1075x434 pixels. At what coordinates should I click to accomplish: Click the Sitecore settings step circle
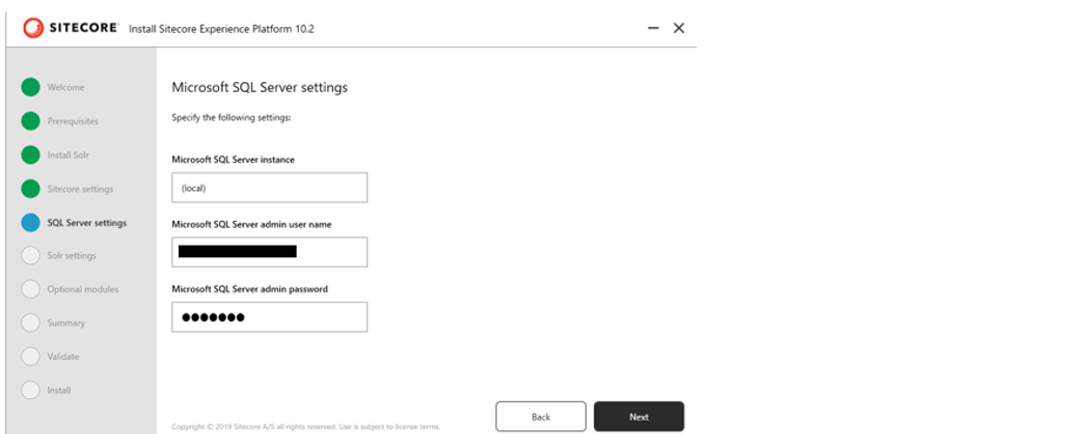[31, 189]
